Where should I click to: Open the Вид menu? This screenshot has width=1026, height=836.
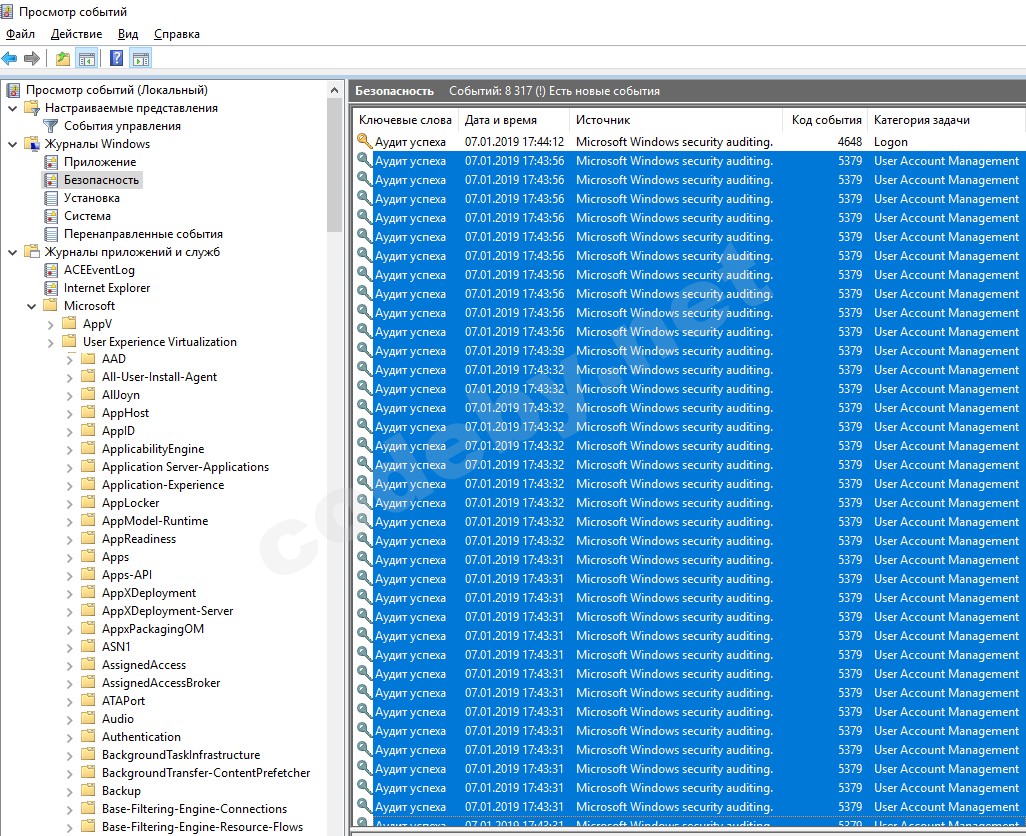coord(128,34)
